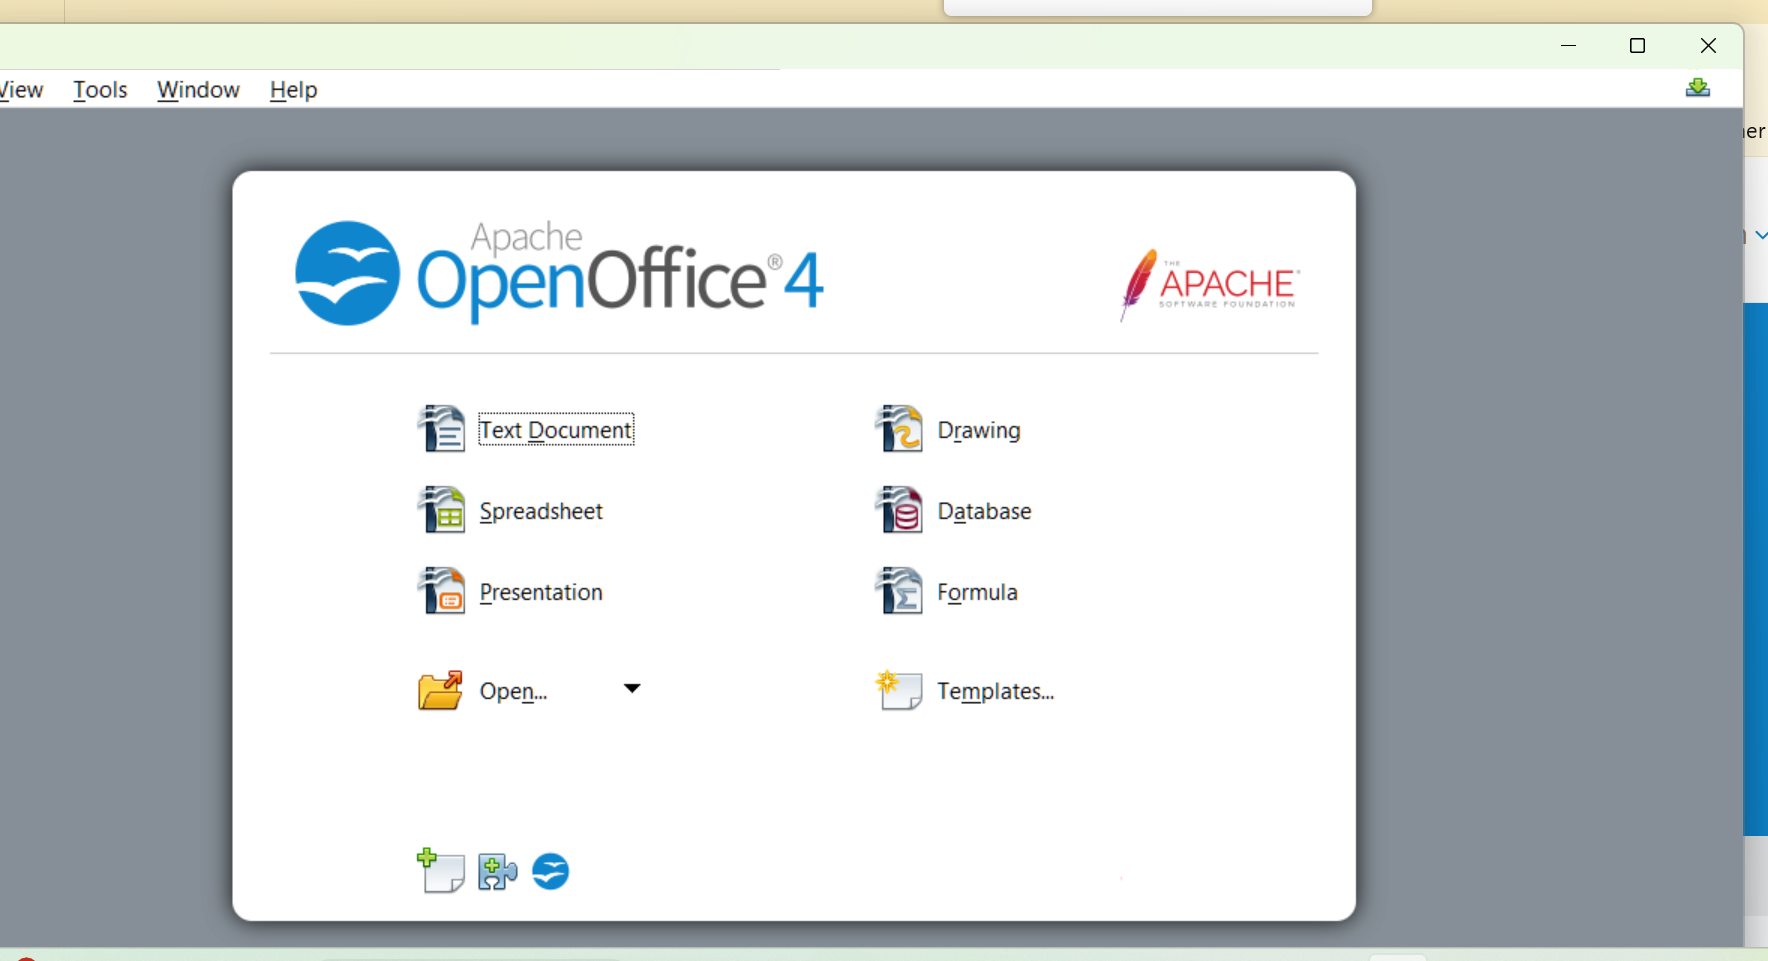Open a new Text Document via label
1768x961 pixels.
point(556,430)
